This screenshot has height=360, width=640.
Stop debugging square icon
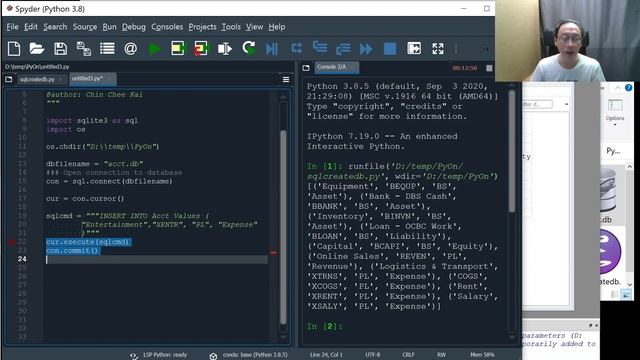click(x=390, y=49)
